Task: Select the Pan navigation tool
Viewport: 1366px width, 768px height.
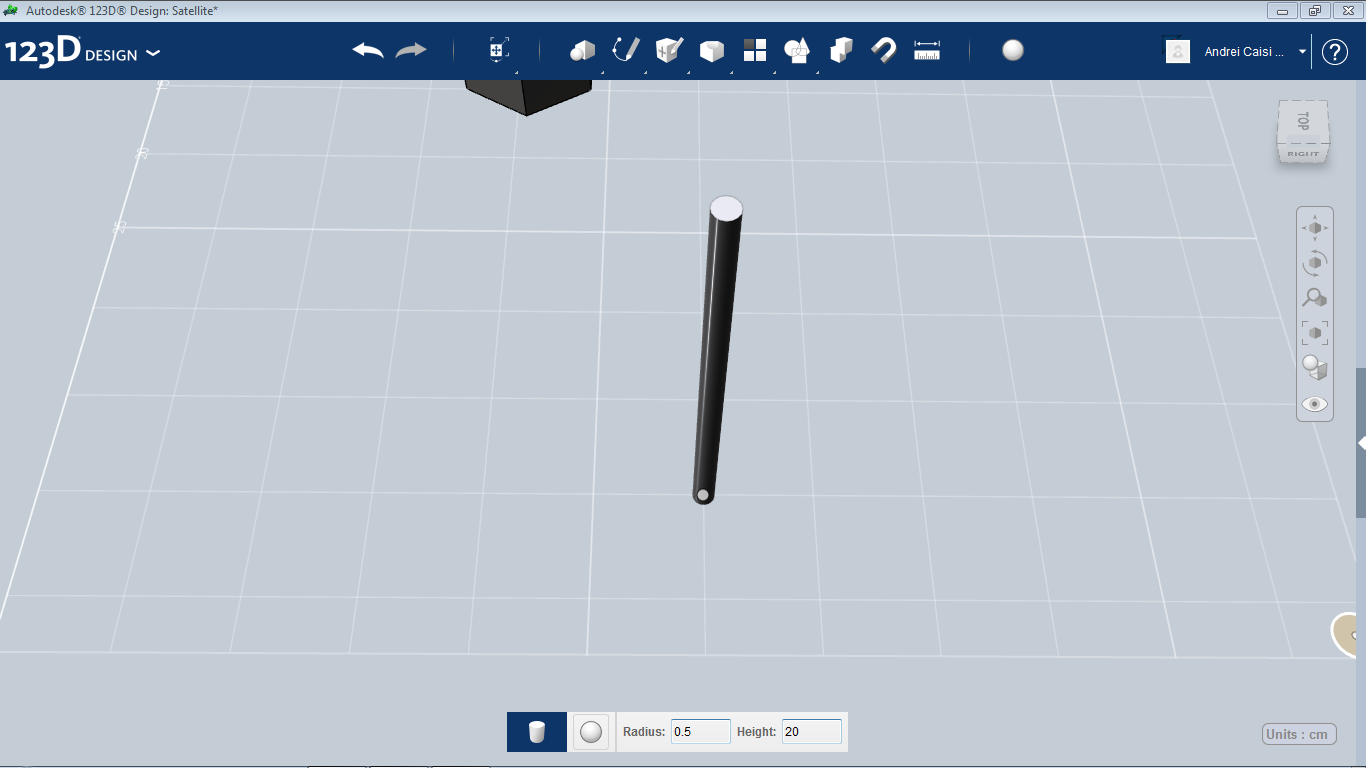Action: (x=1315, y=228)
